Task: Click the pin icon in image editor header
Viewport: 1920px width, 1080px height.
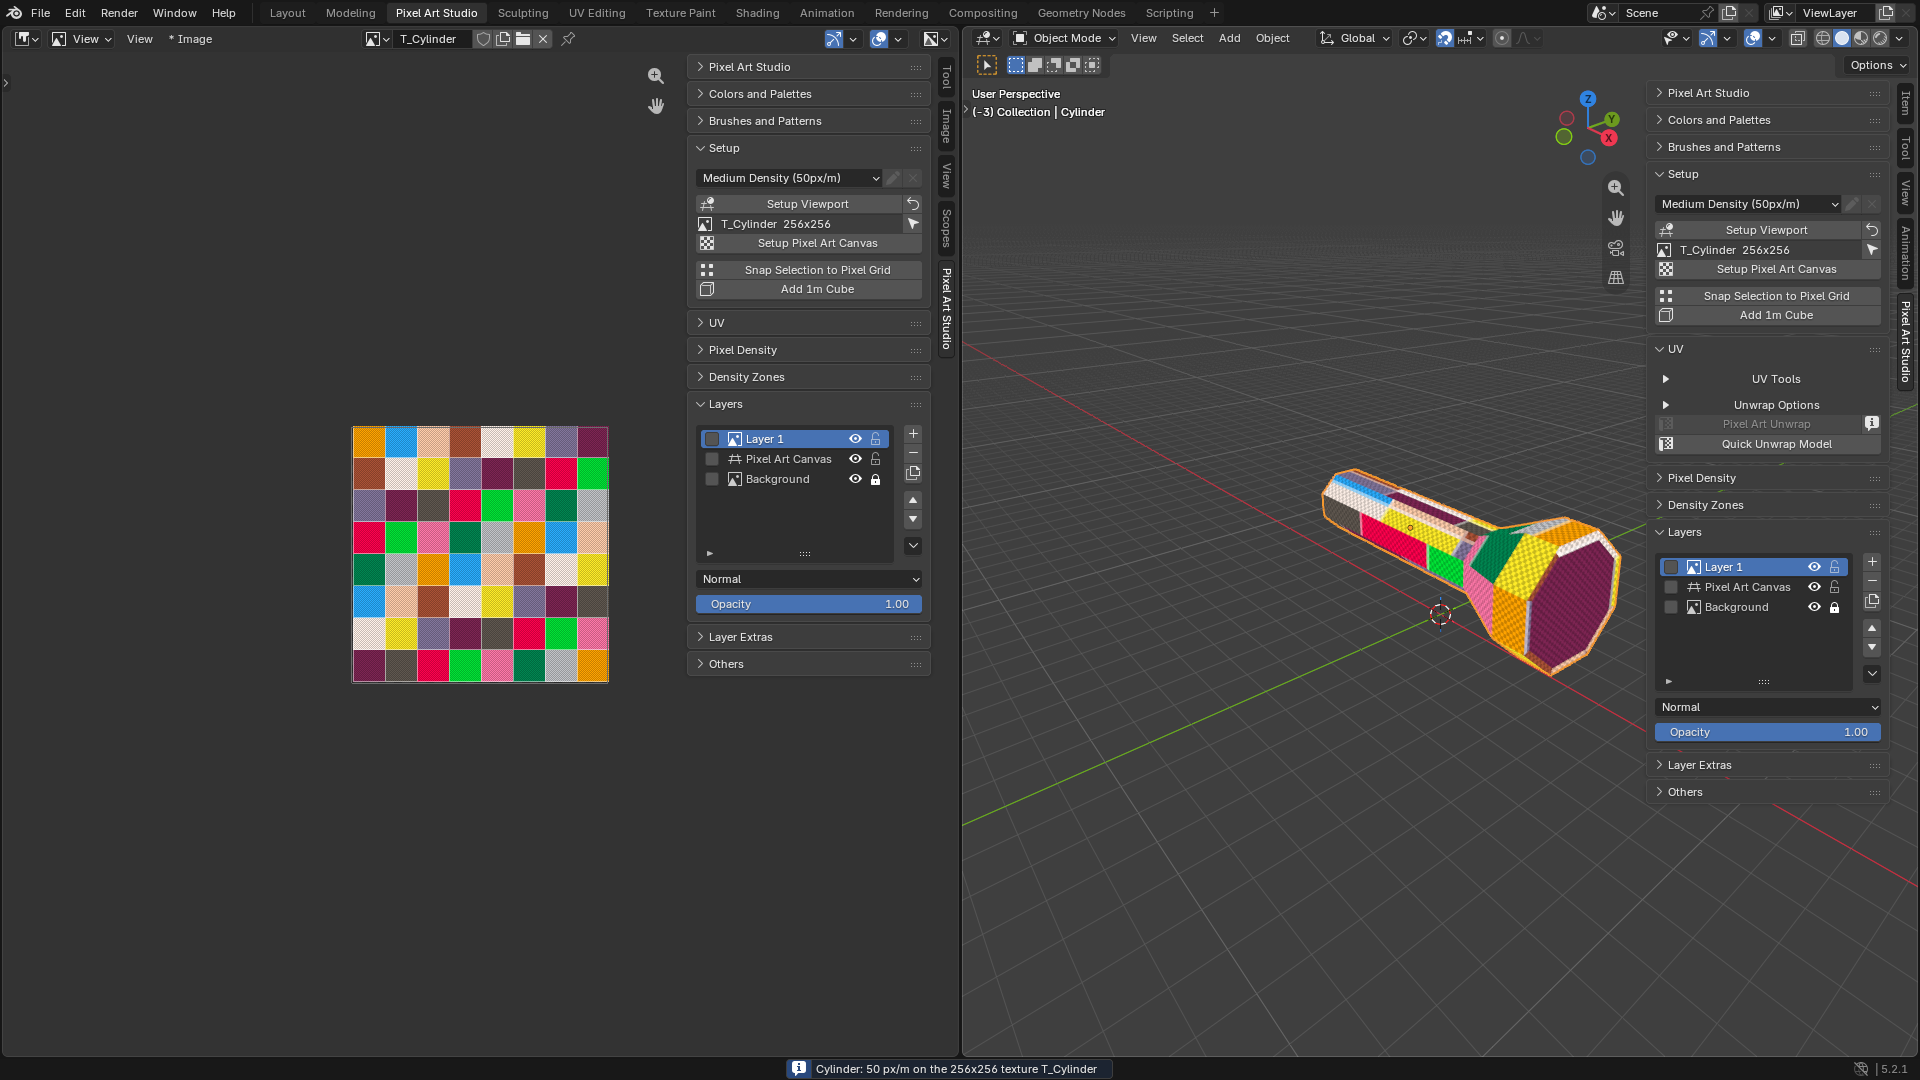Action: tap(568, 39)
